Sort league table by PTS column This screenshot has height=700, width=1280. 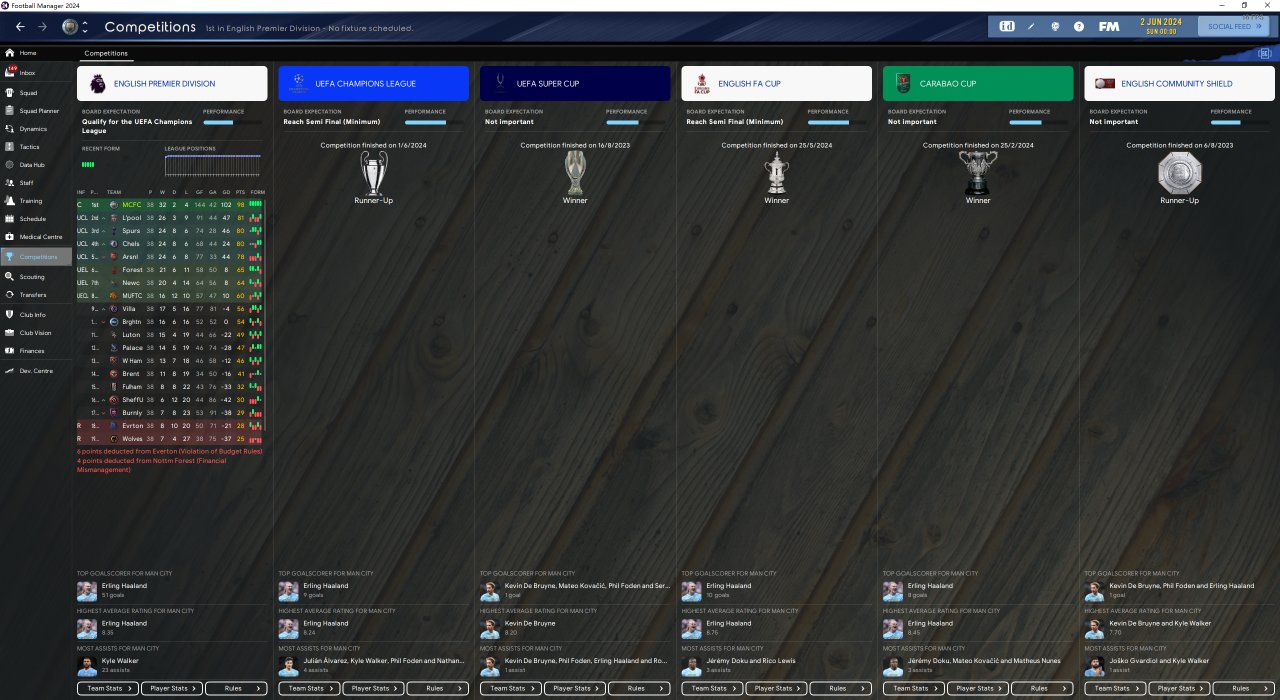coord(241,191)
